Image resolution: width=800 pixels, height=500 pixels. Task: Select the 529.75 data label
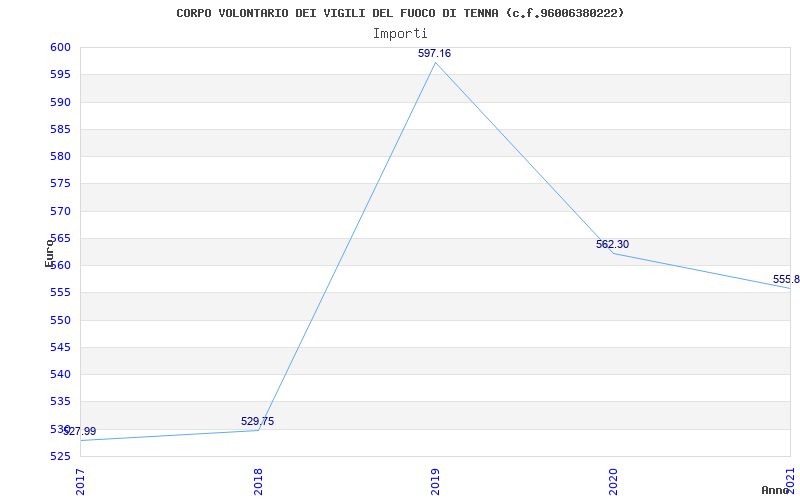(x=257, y=421)
